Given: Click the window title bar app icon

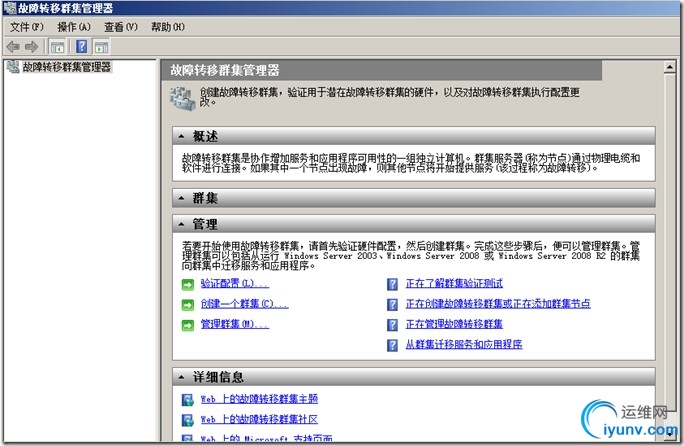Looking at the screenshot, I should coord(9,8).
